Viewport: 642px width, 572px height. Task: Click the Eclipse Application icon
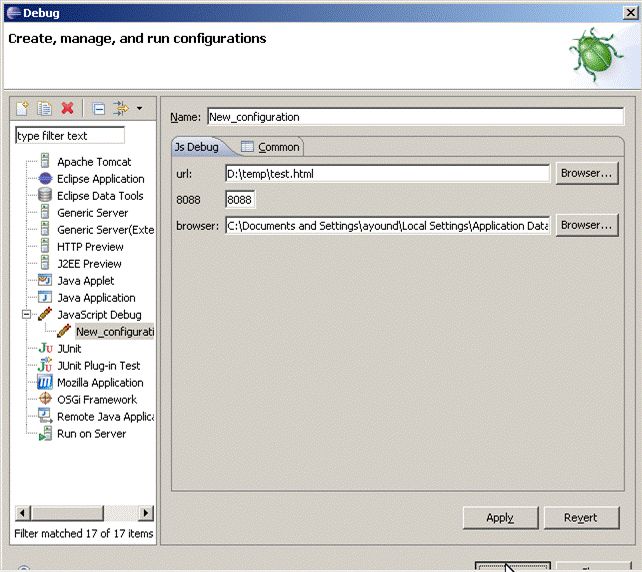(x=45, y=179)
